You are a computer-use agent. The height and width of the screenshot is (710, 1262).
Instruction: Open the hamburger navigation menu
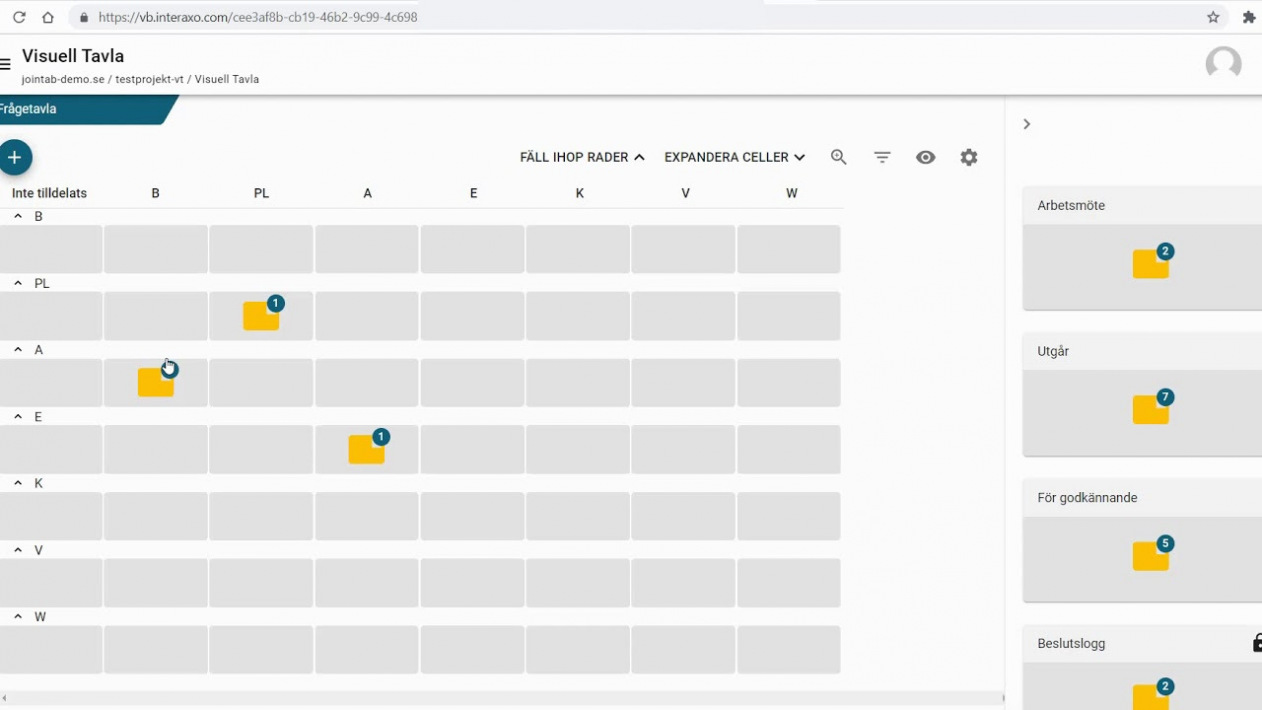click(6, 65)
